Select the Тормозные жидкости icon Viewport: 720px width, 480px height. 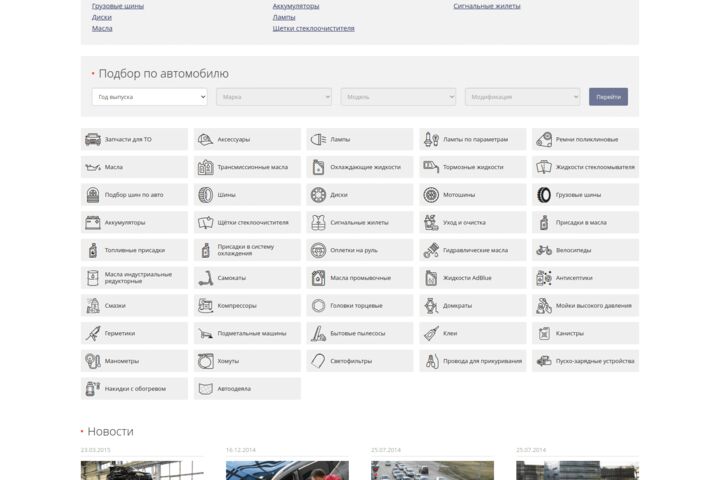[431, 167]
